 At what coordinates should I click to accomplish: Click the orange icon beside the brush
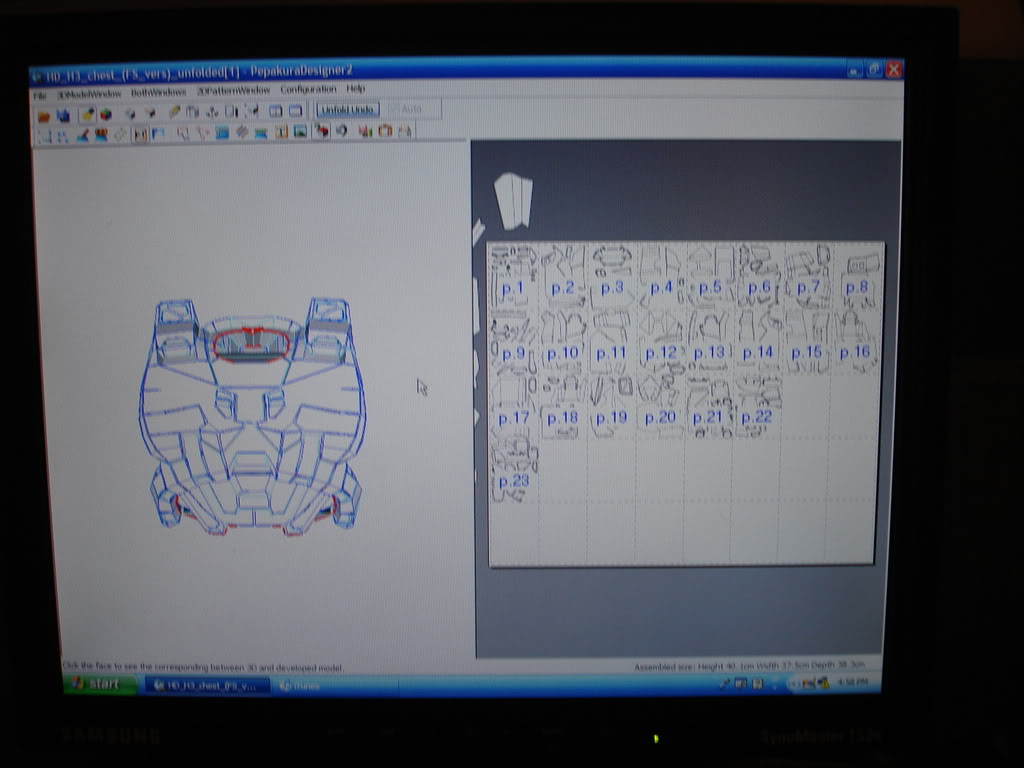[x=101, y=135]
